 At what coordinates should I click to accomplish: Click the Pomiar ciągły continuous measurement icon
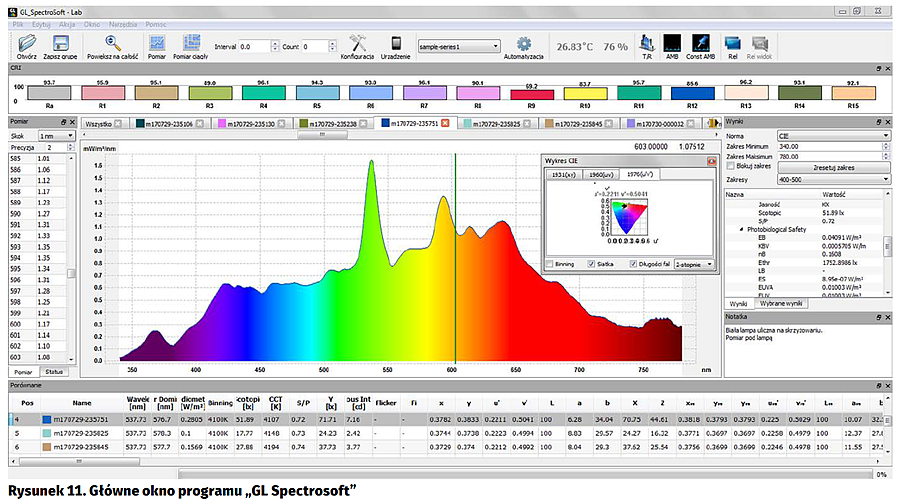coord(190,43)
